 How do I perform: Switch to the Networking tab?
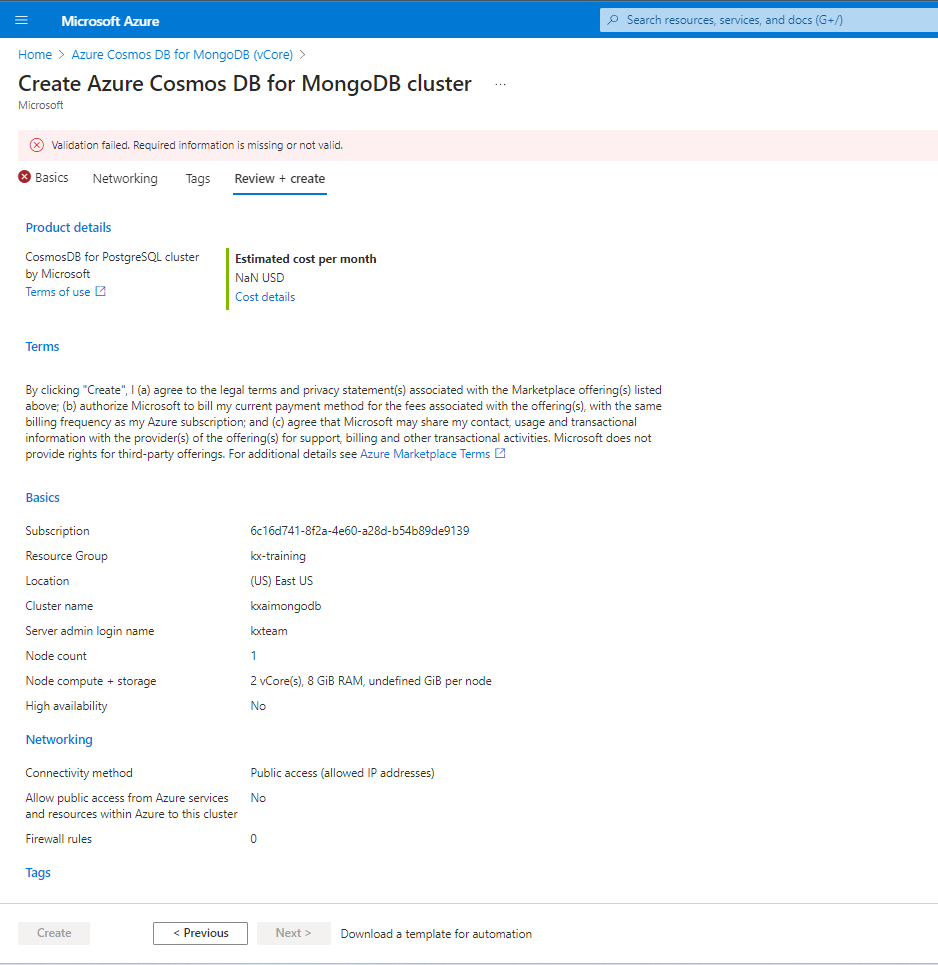point(125,178)
